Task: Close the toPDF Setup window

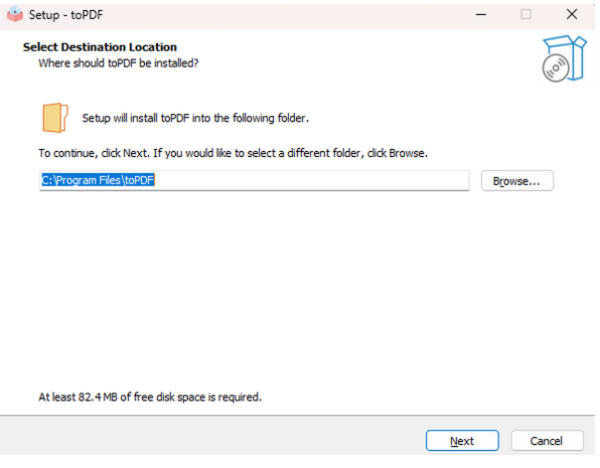Action: (x=572, y=15)
